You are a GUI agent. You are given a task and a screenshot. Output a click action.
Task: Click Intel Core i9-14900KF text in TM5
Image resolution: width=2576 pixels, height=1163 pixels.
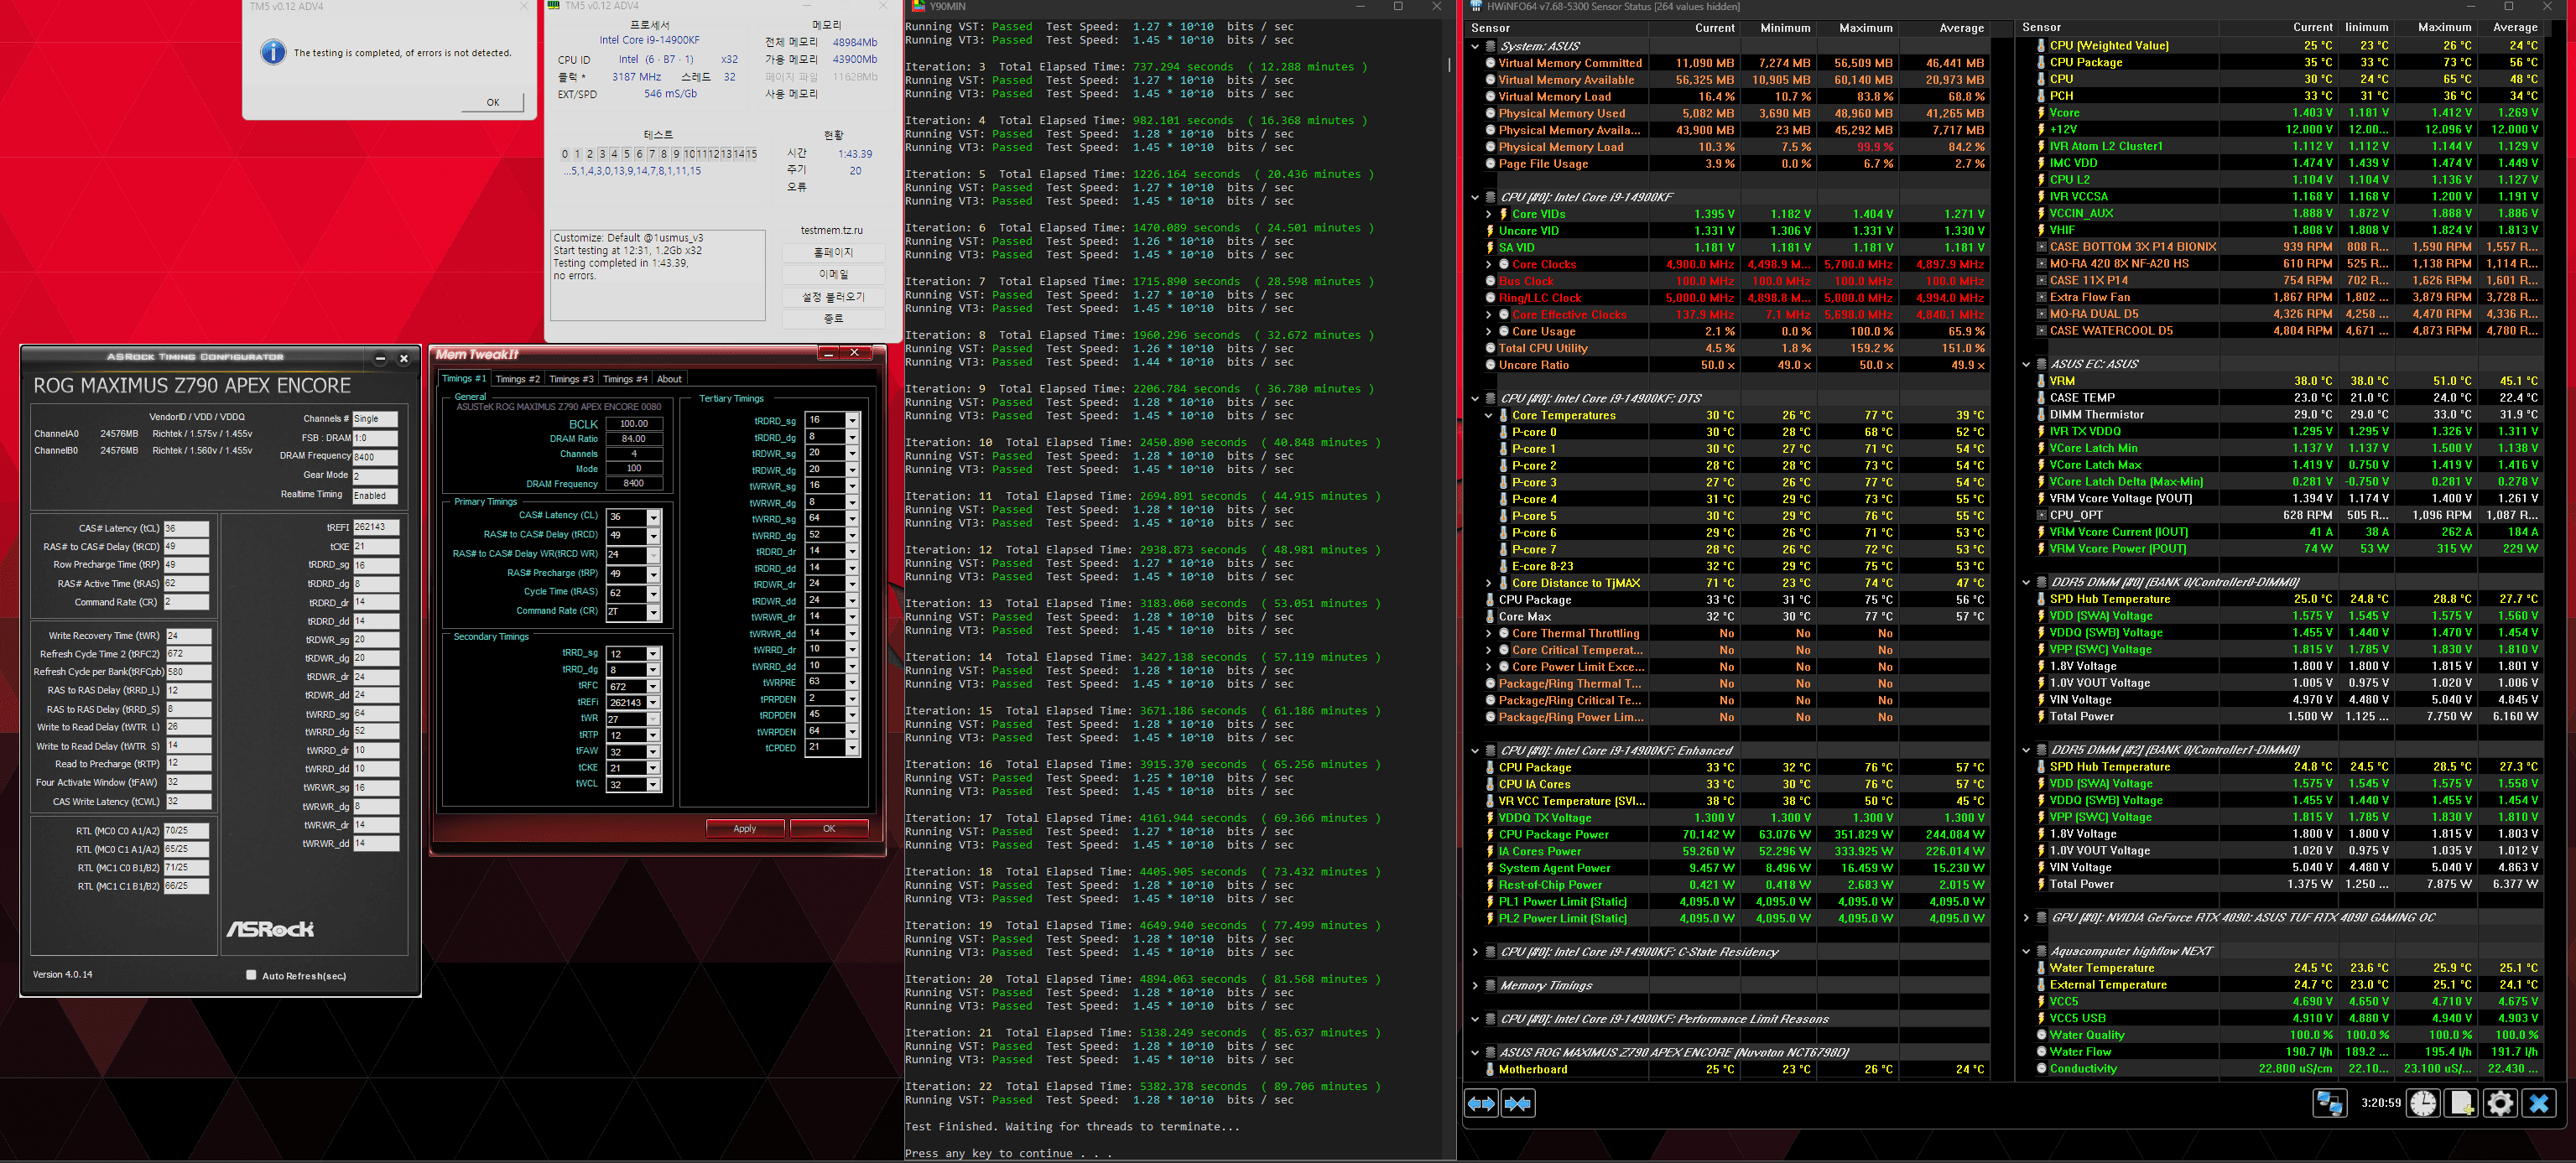[x=649, y=40]
